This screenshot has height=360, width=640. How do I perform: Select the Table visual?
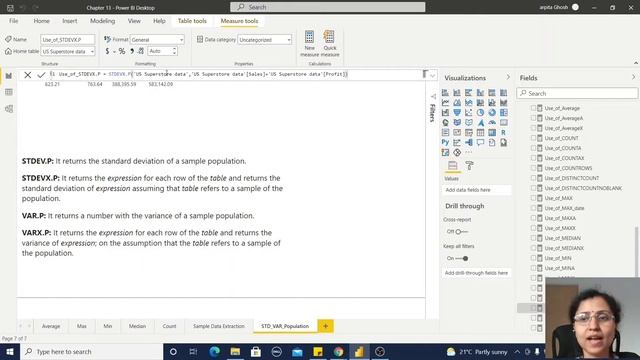pyautogui.click(x=480, y=133)
